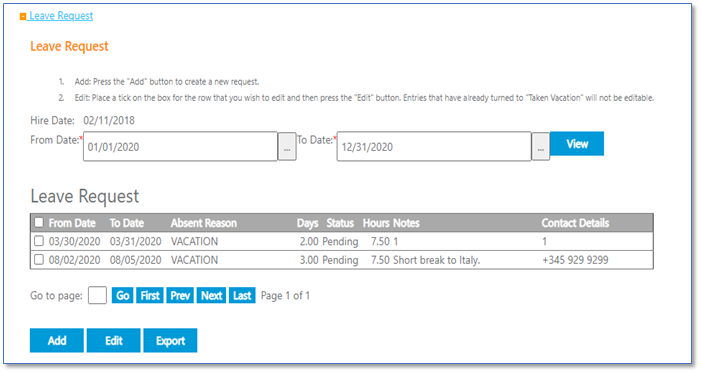Click the Edit button
The width and height of the screenshot is (701, 373).
pos(114,340)
